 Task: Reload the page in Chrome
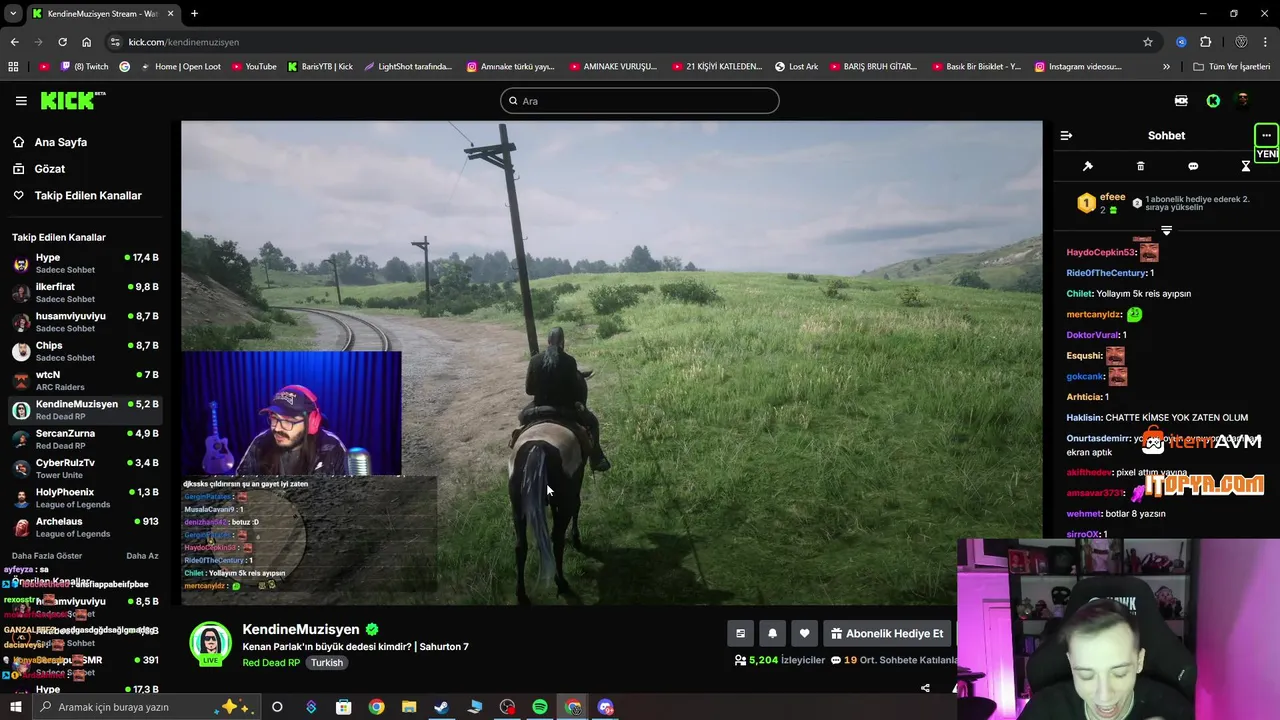coord(62,42)
